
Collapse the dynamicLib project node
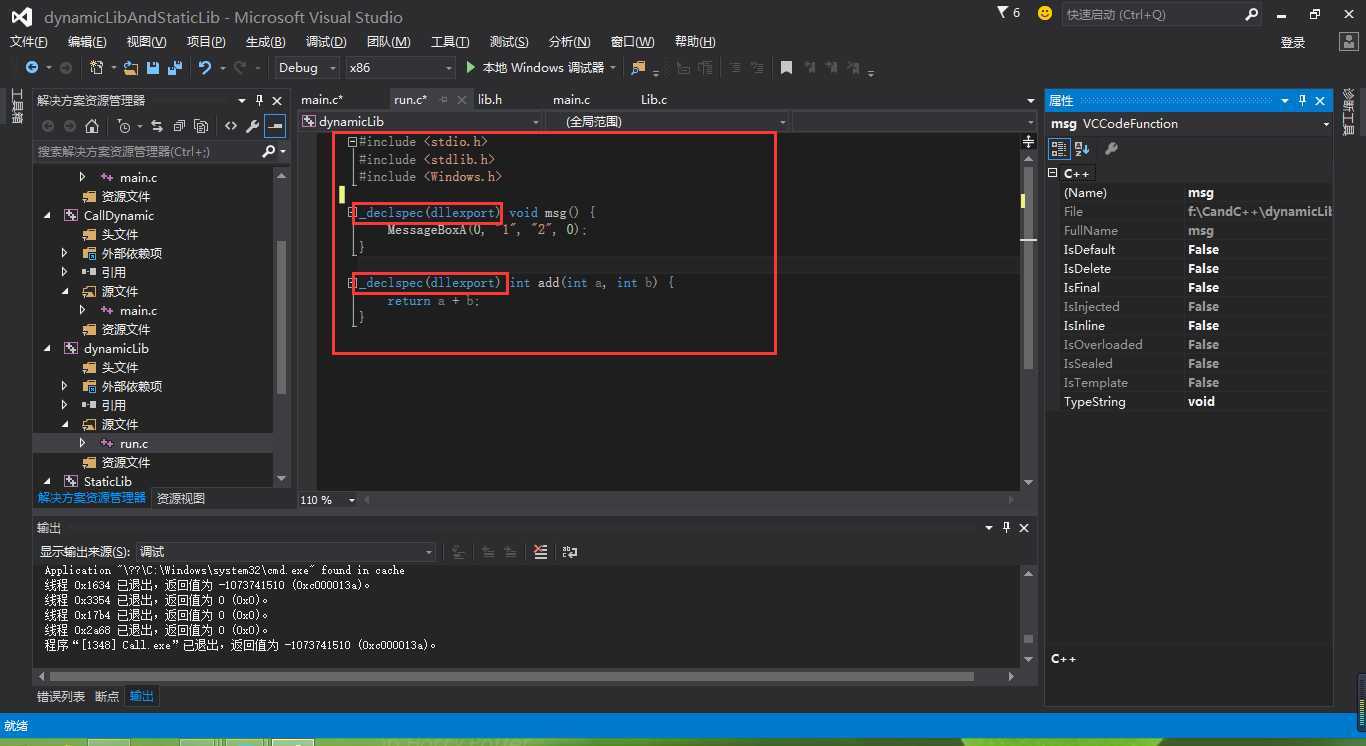coord(47,348)
